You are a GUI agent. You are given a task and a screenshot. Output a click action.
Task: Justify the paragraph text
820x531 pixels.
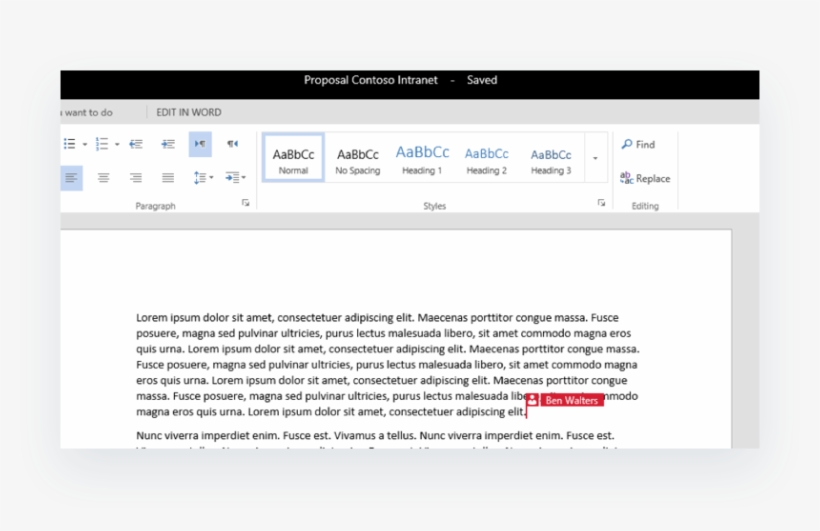[x=168, y=178]
